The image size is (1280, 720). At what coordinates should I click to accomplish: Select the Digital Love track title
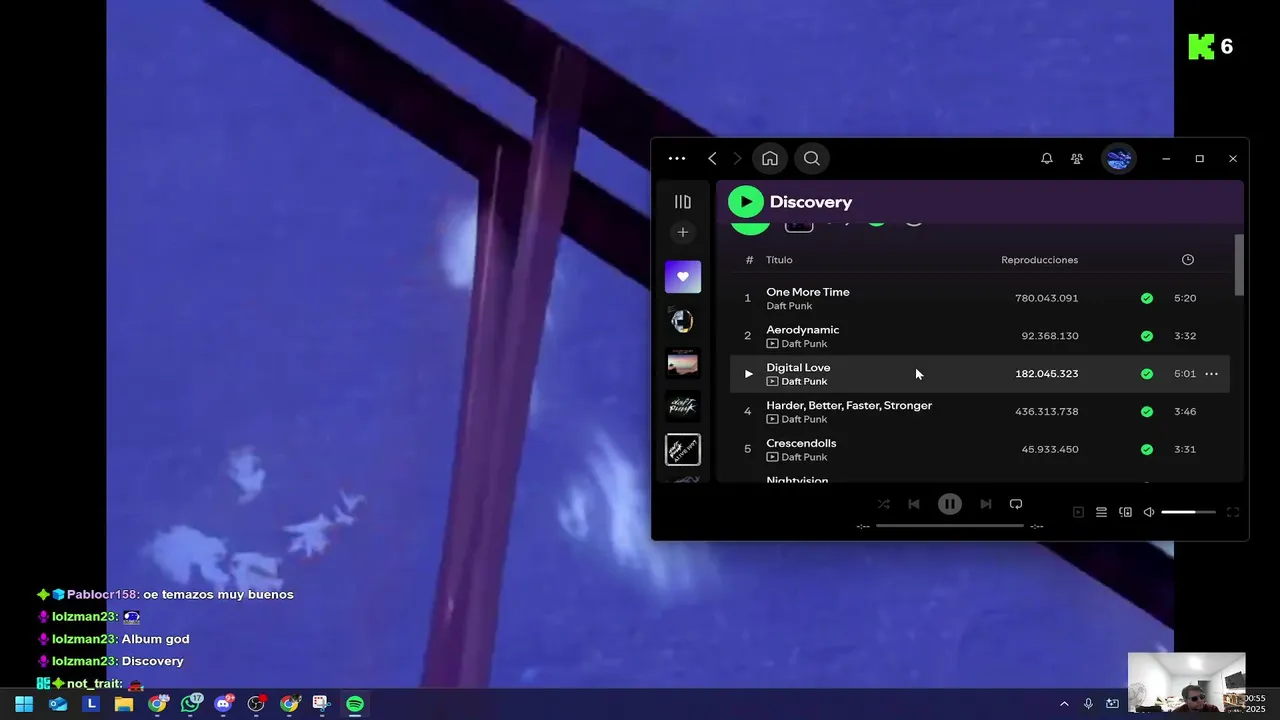tap(798, 368)
